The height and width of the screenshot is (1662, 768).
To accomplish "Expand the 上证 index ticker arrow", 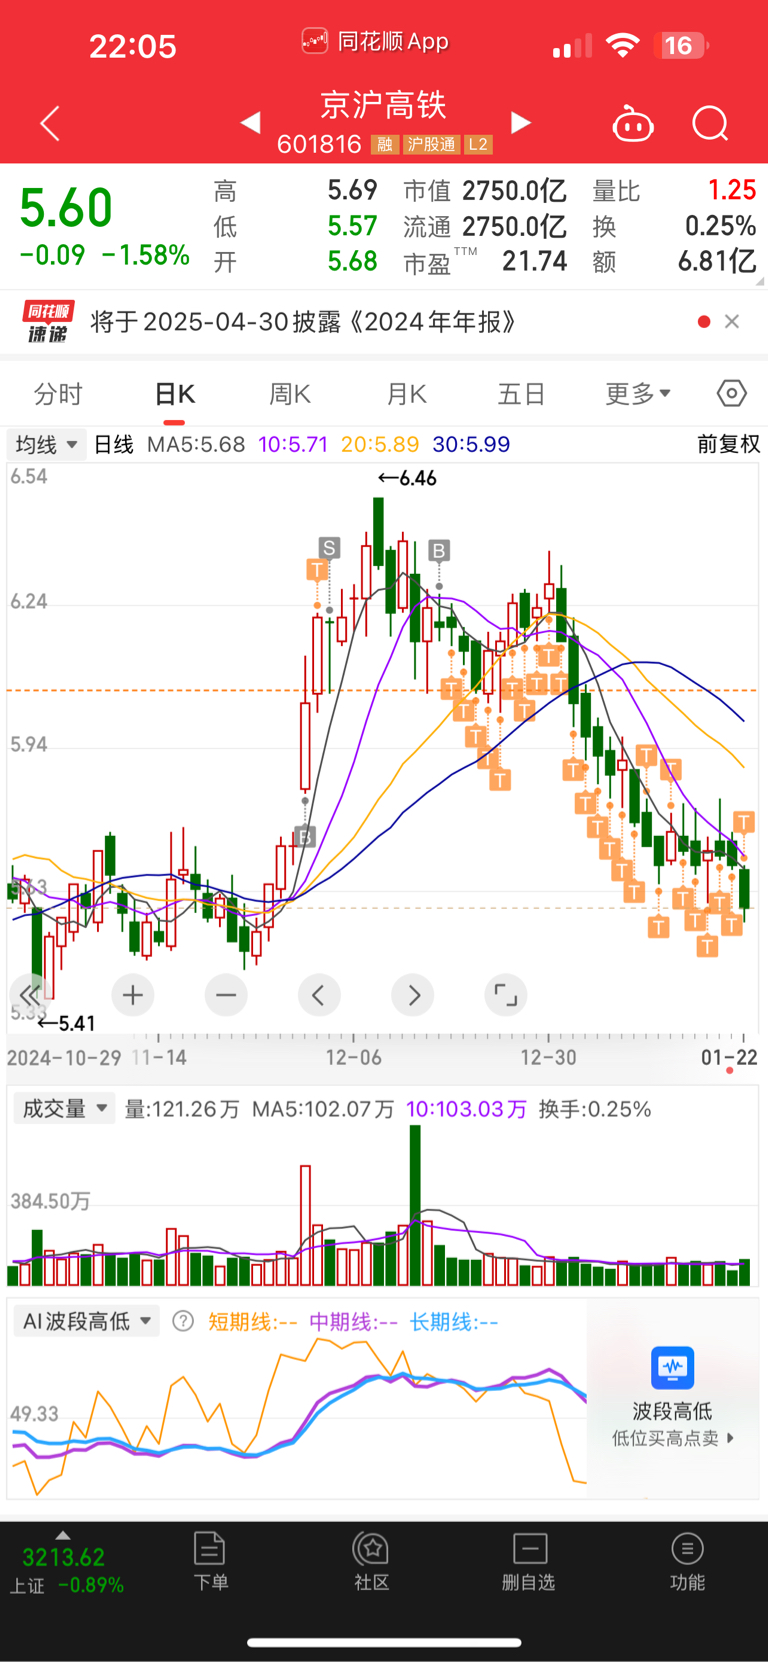I will point(62,1535).
